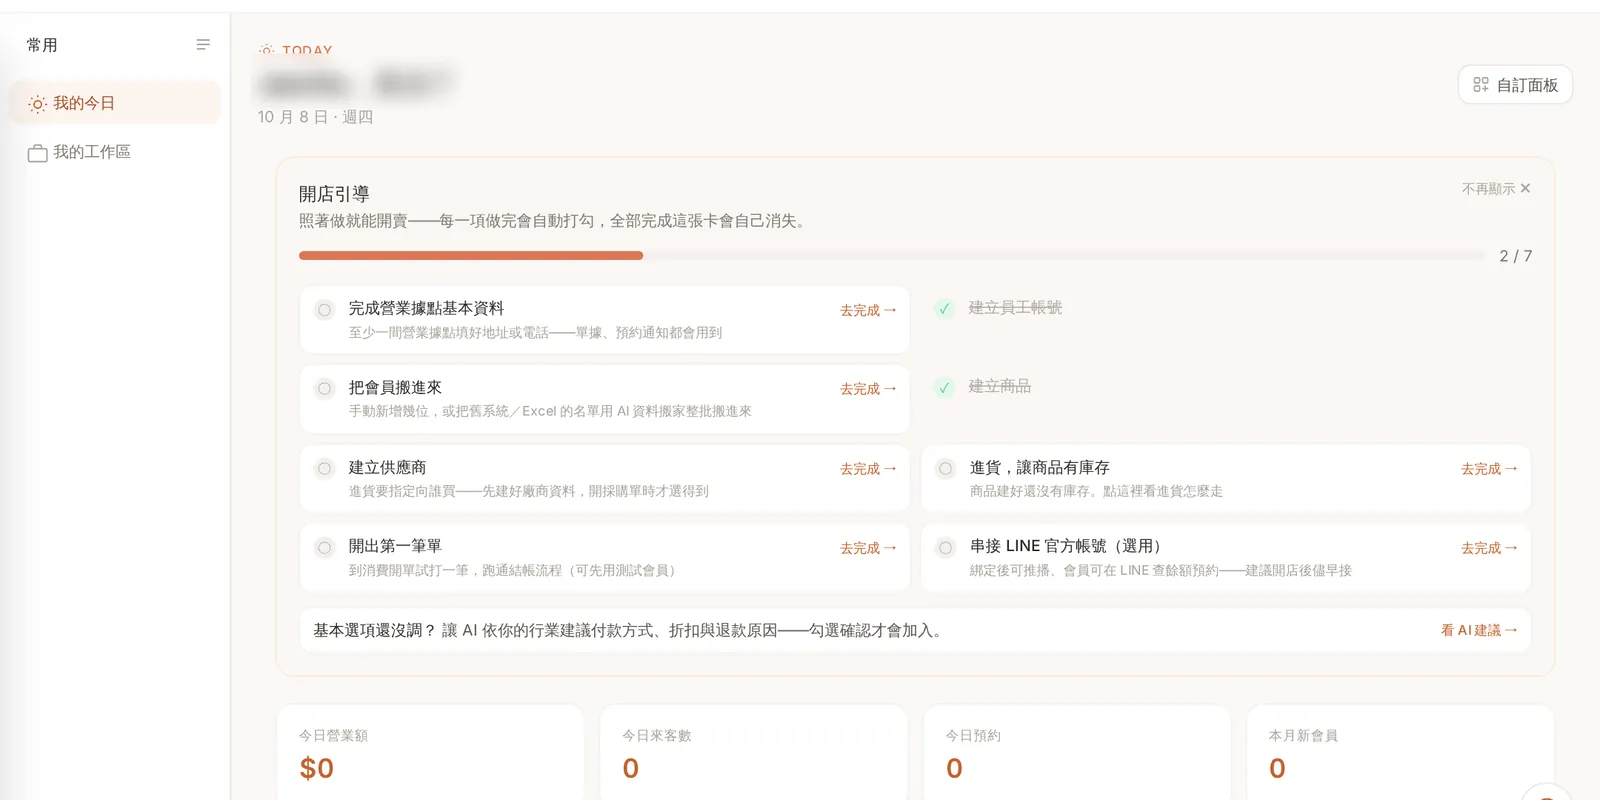Click the 常用 sidebar heading

(x=42, y=45)
